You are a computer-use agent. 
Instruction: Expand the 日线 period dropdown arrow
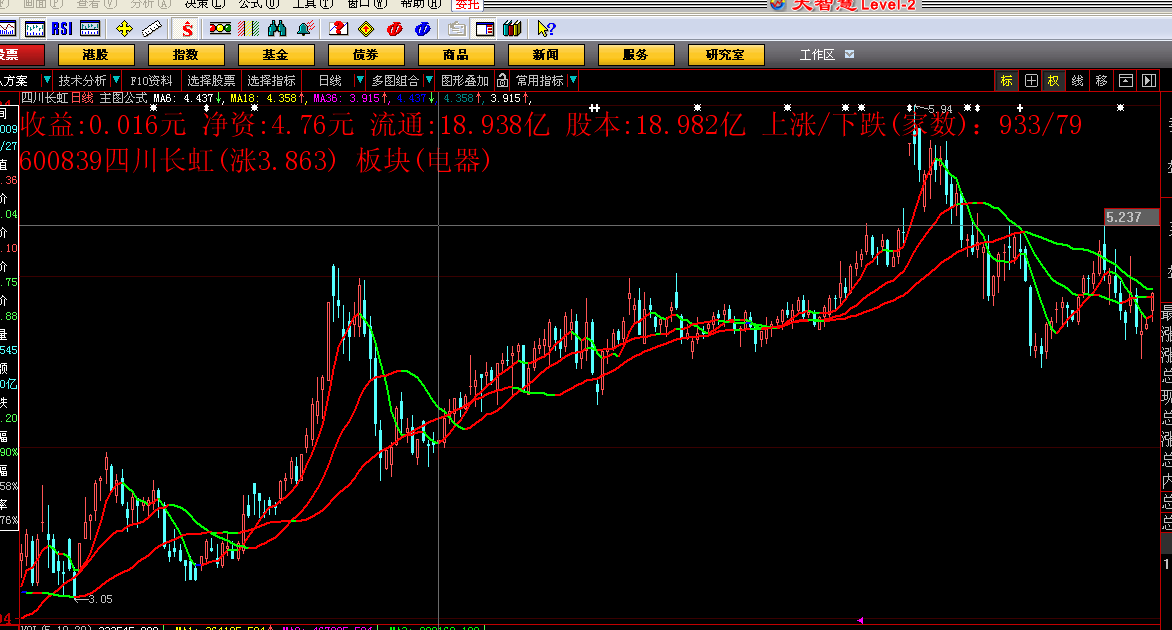pos(359,80)
